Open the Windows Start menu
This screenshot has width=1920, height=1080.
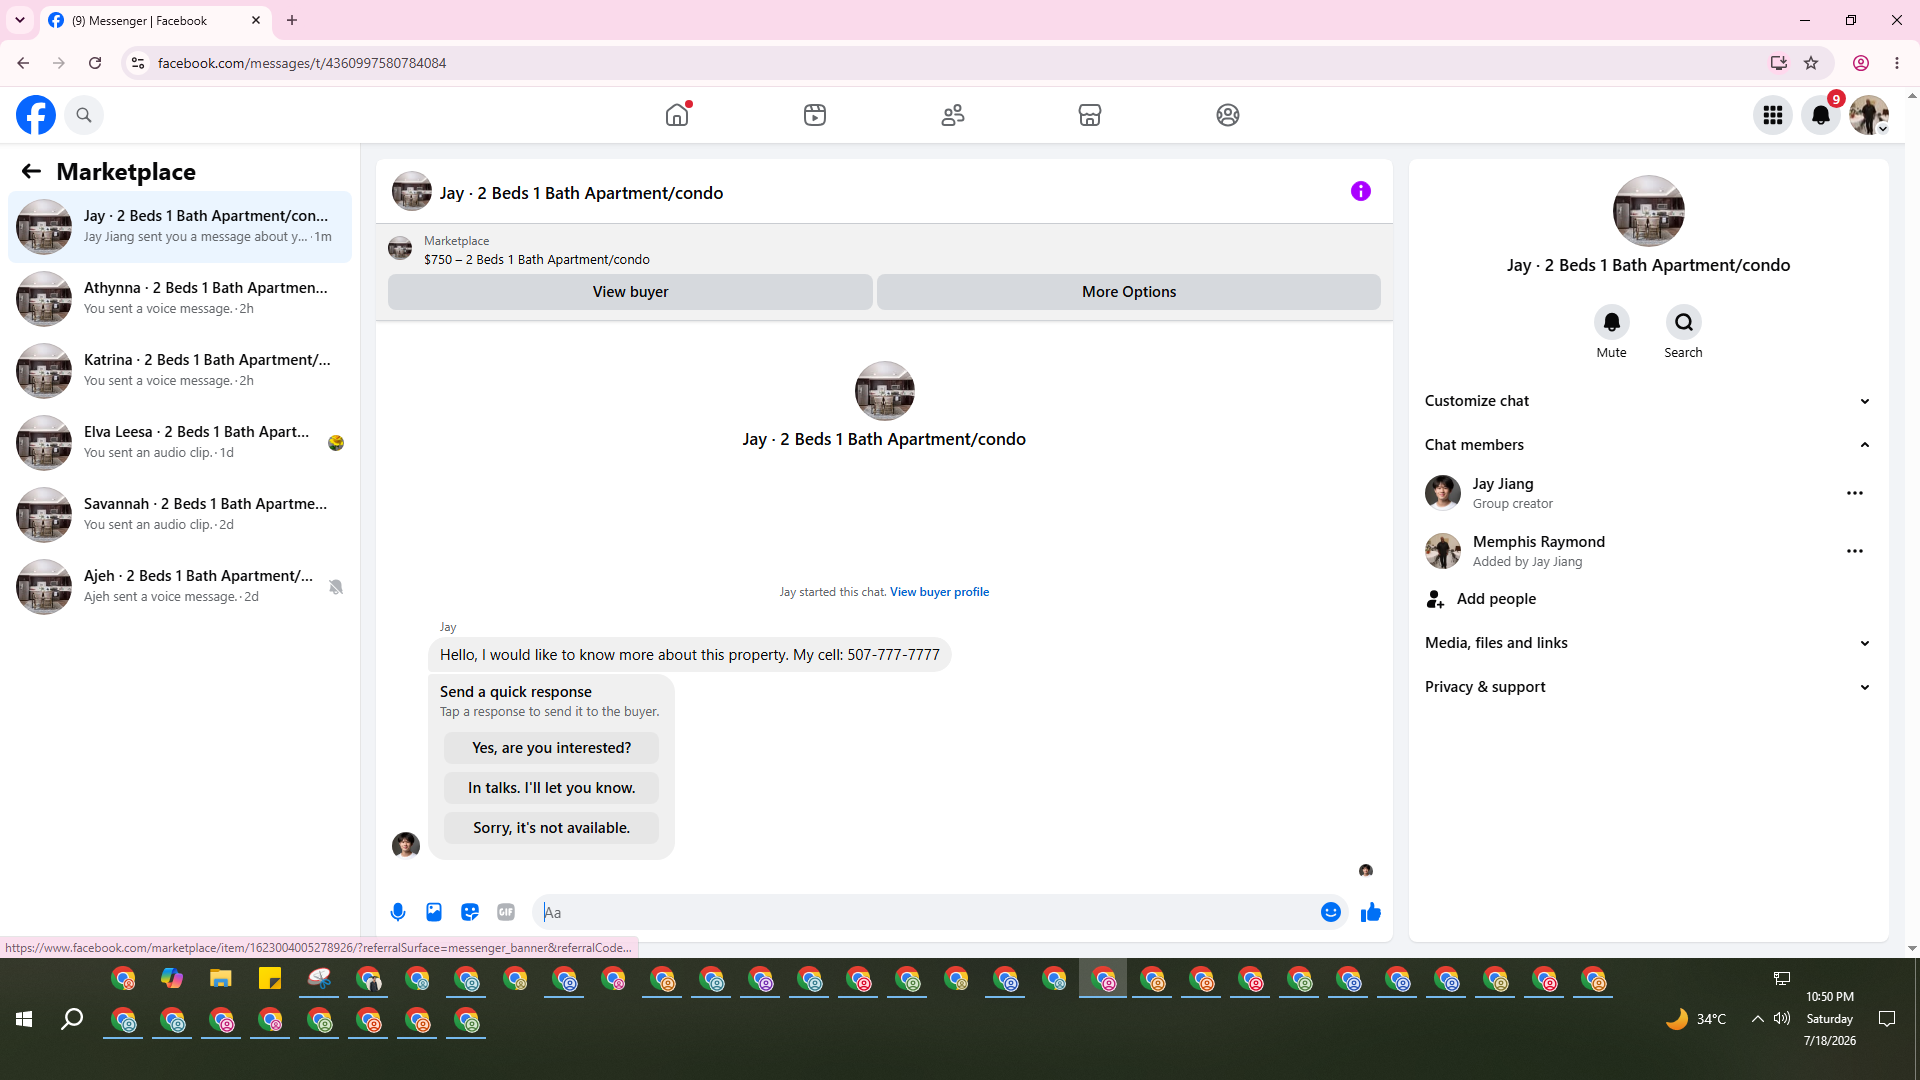(24, 1019)
